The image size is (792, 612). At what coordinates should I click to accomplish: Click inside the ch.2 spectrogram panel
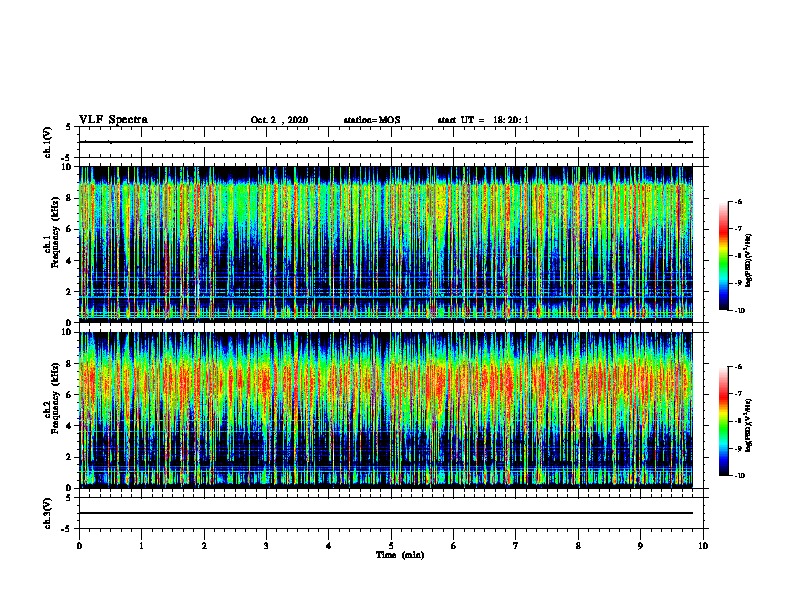point(386,410)
